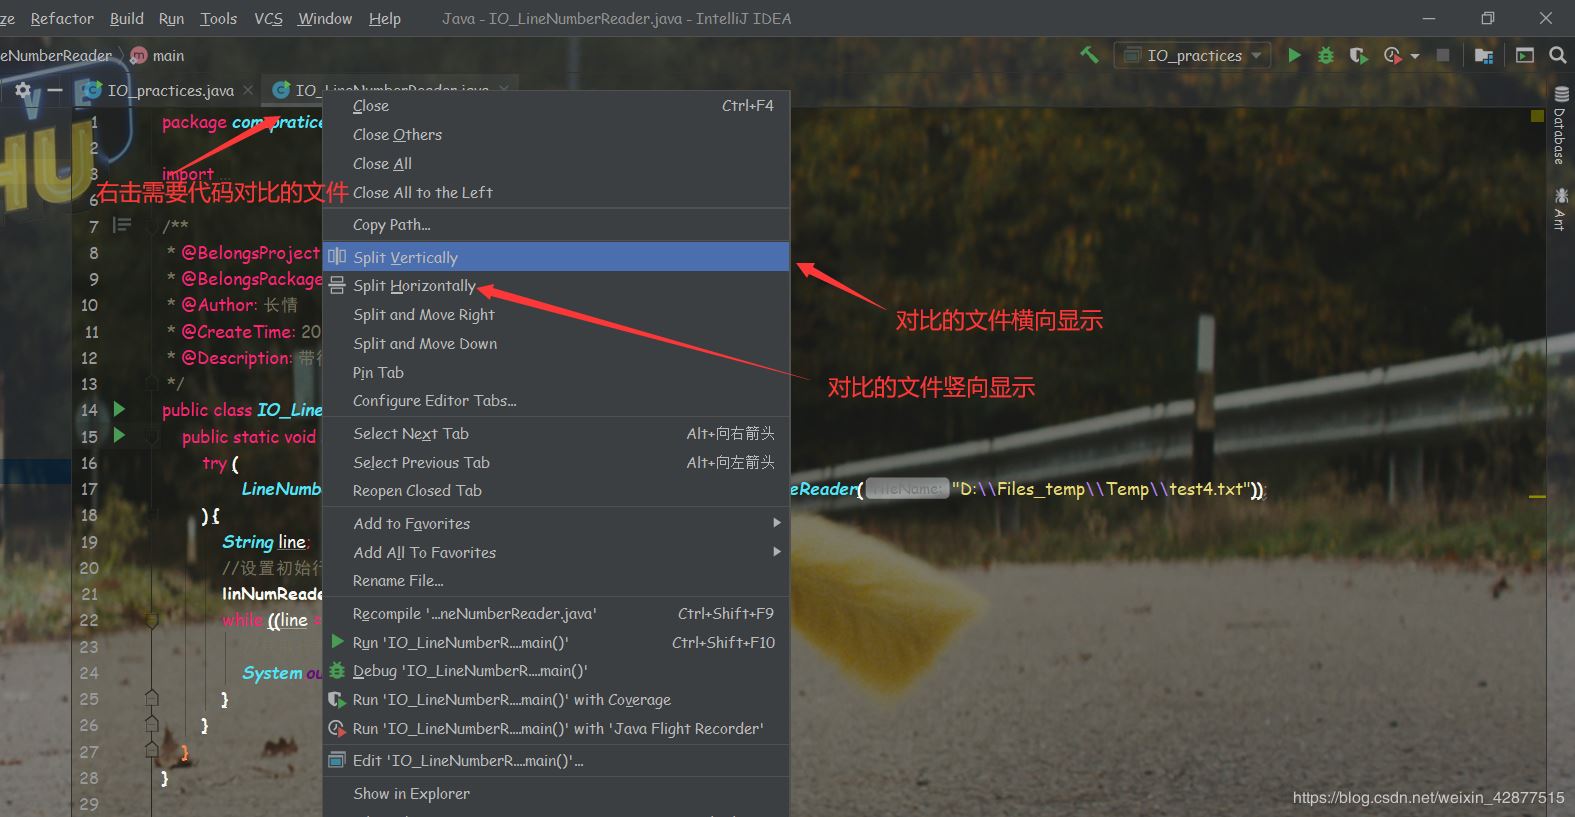Viewport: 1575px width, 817px height.
Task: Open the Help menu
Action: 385,18
